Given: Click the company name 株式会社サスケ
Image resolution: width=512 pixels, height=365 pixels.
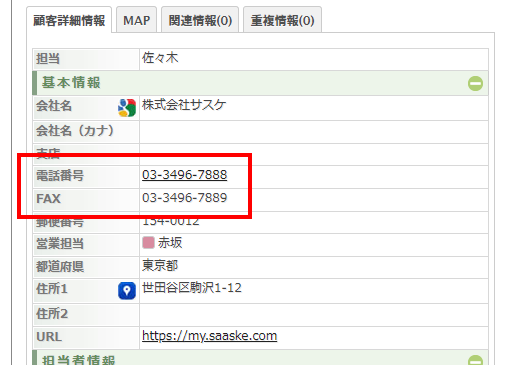Looking at the screenshot, I should click(x=184, y=105).
